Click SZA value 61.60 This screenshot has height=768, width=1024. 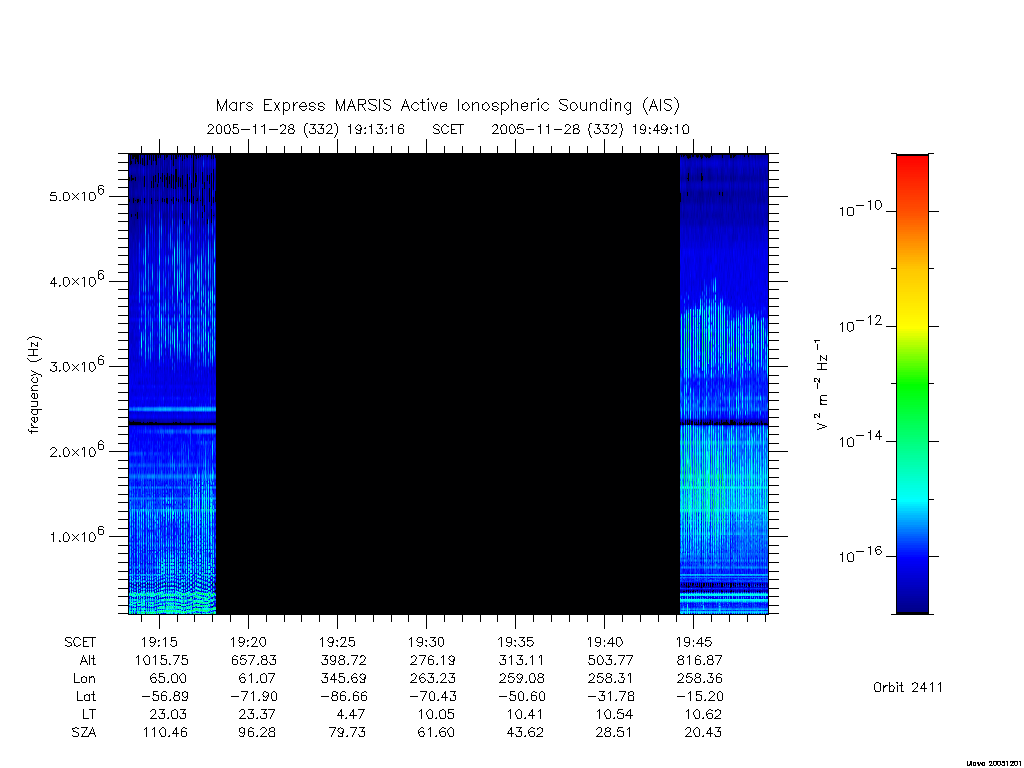click(x=436, y=733)
